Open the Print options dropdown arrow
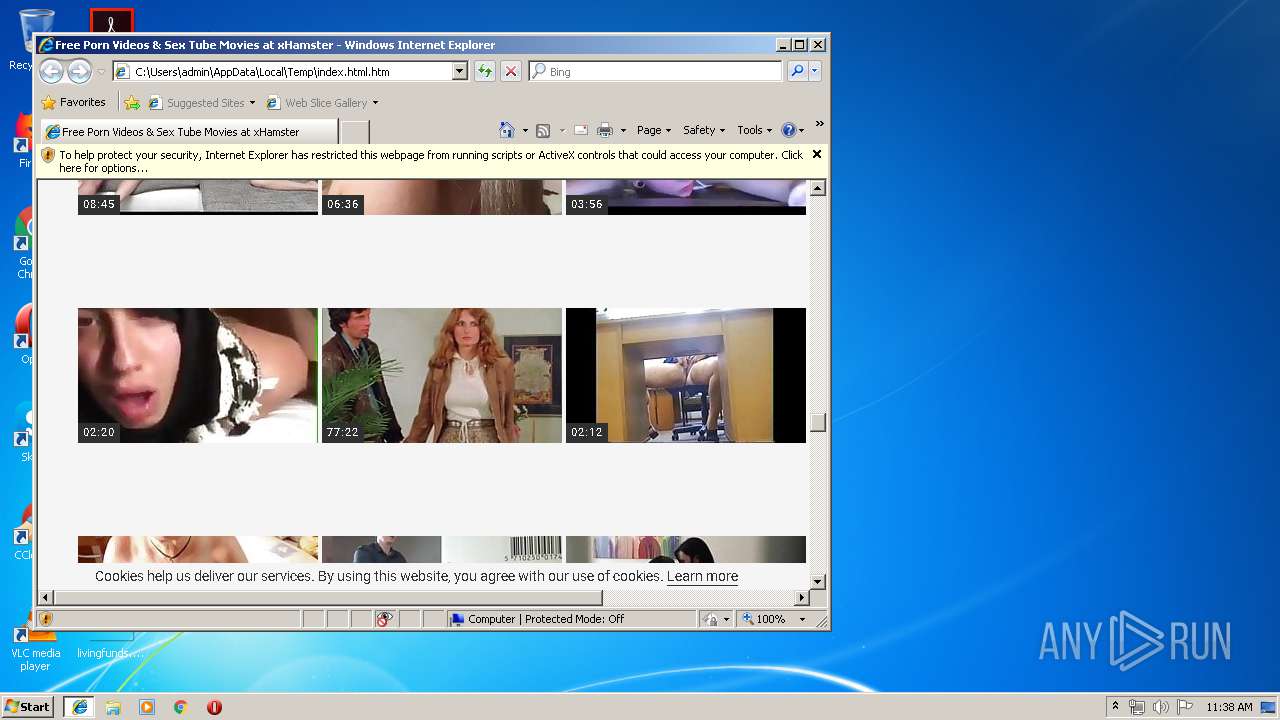Screen dimensions: 1280x720 pos(622,131)
